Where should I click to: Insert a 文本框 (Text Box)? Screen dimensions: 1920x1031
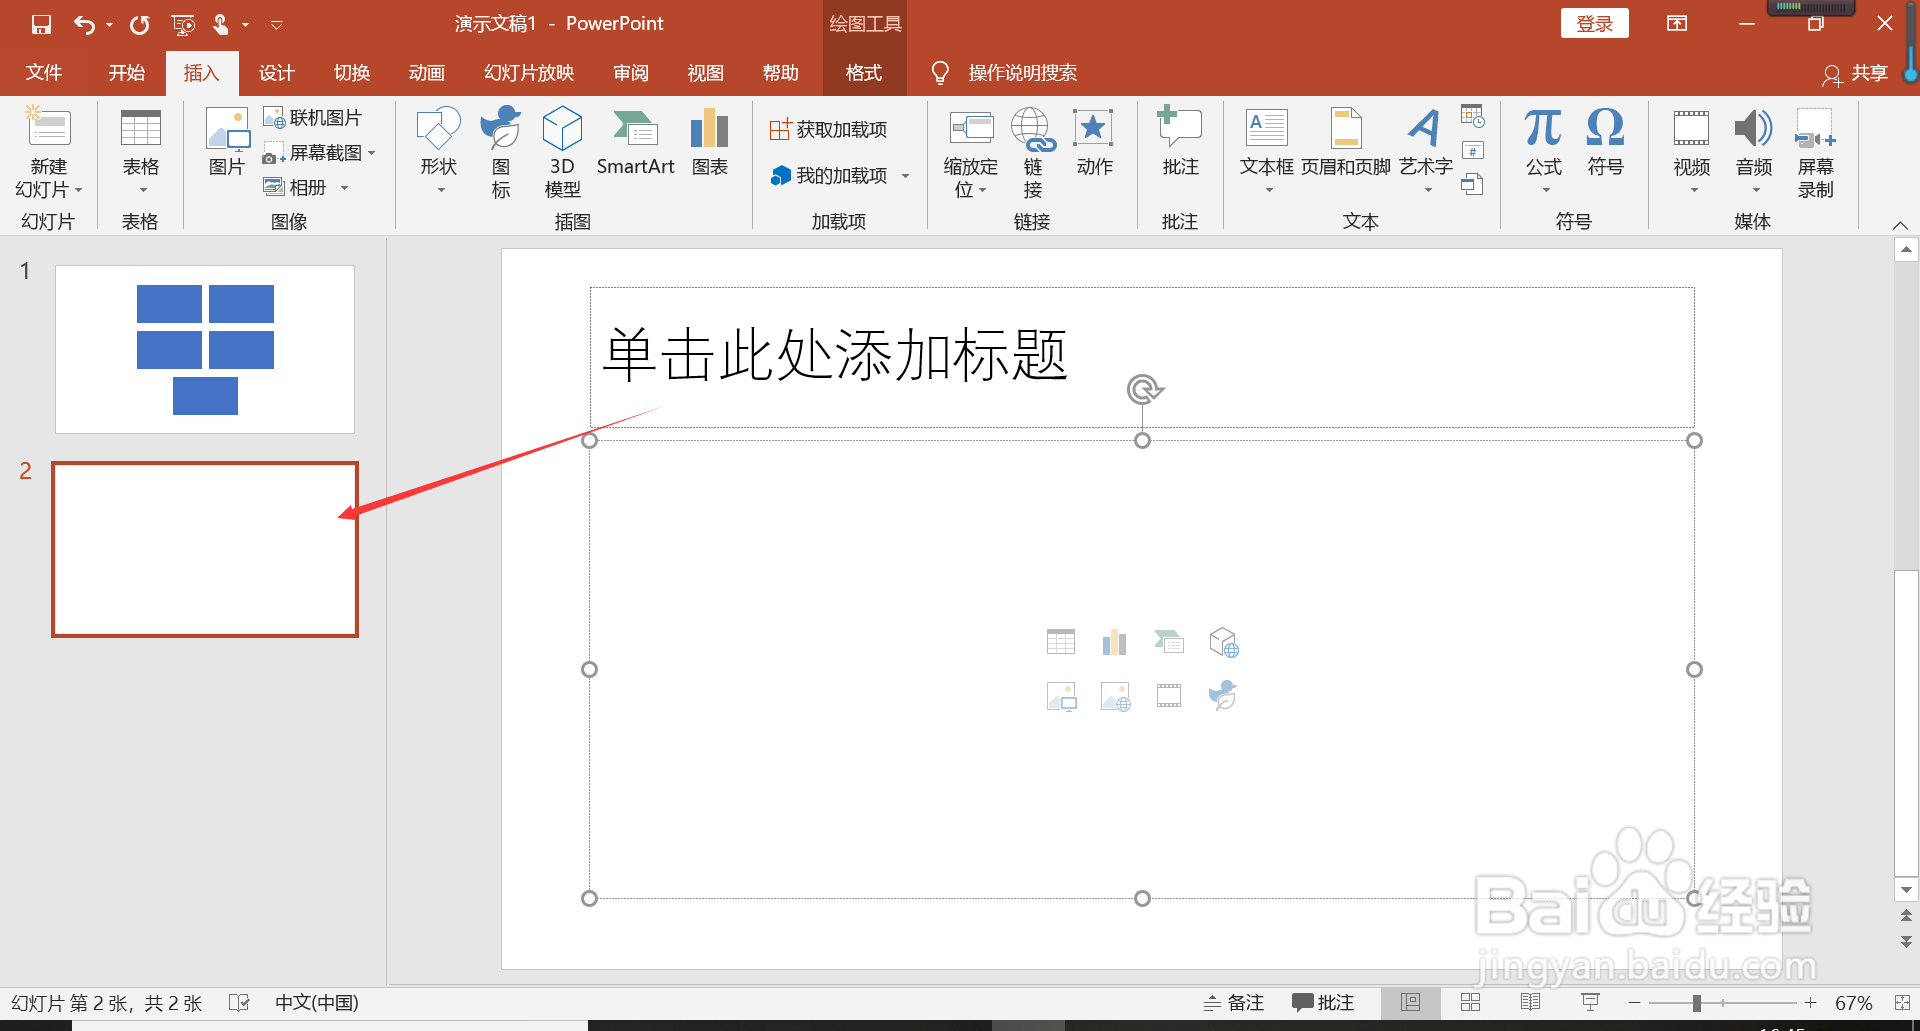(x=1266, y=145)
